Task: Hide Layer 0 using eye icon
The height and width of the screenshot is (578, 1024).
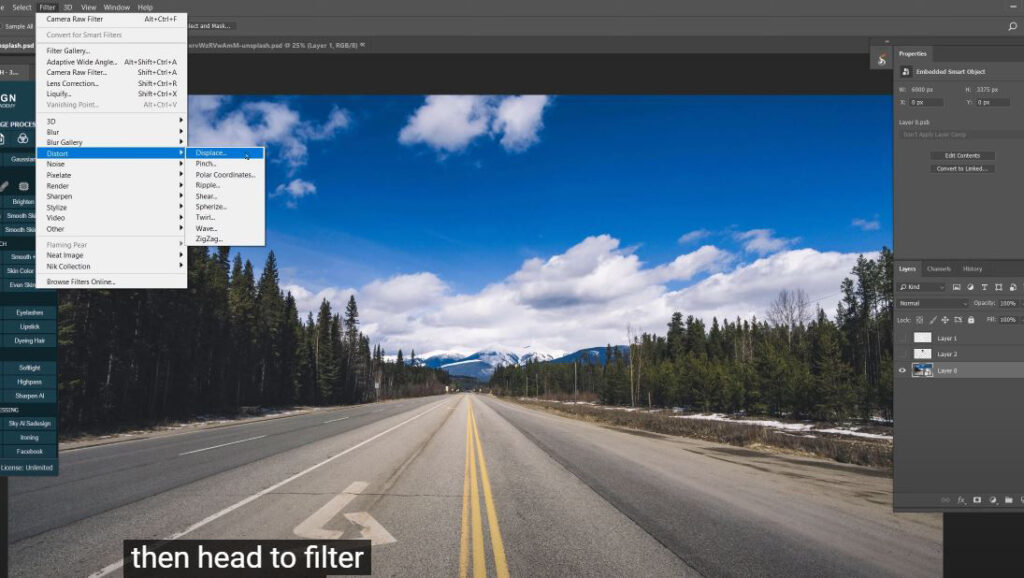Action: coord(903,370)
